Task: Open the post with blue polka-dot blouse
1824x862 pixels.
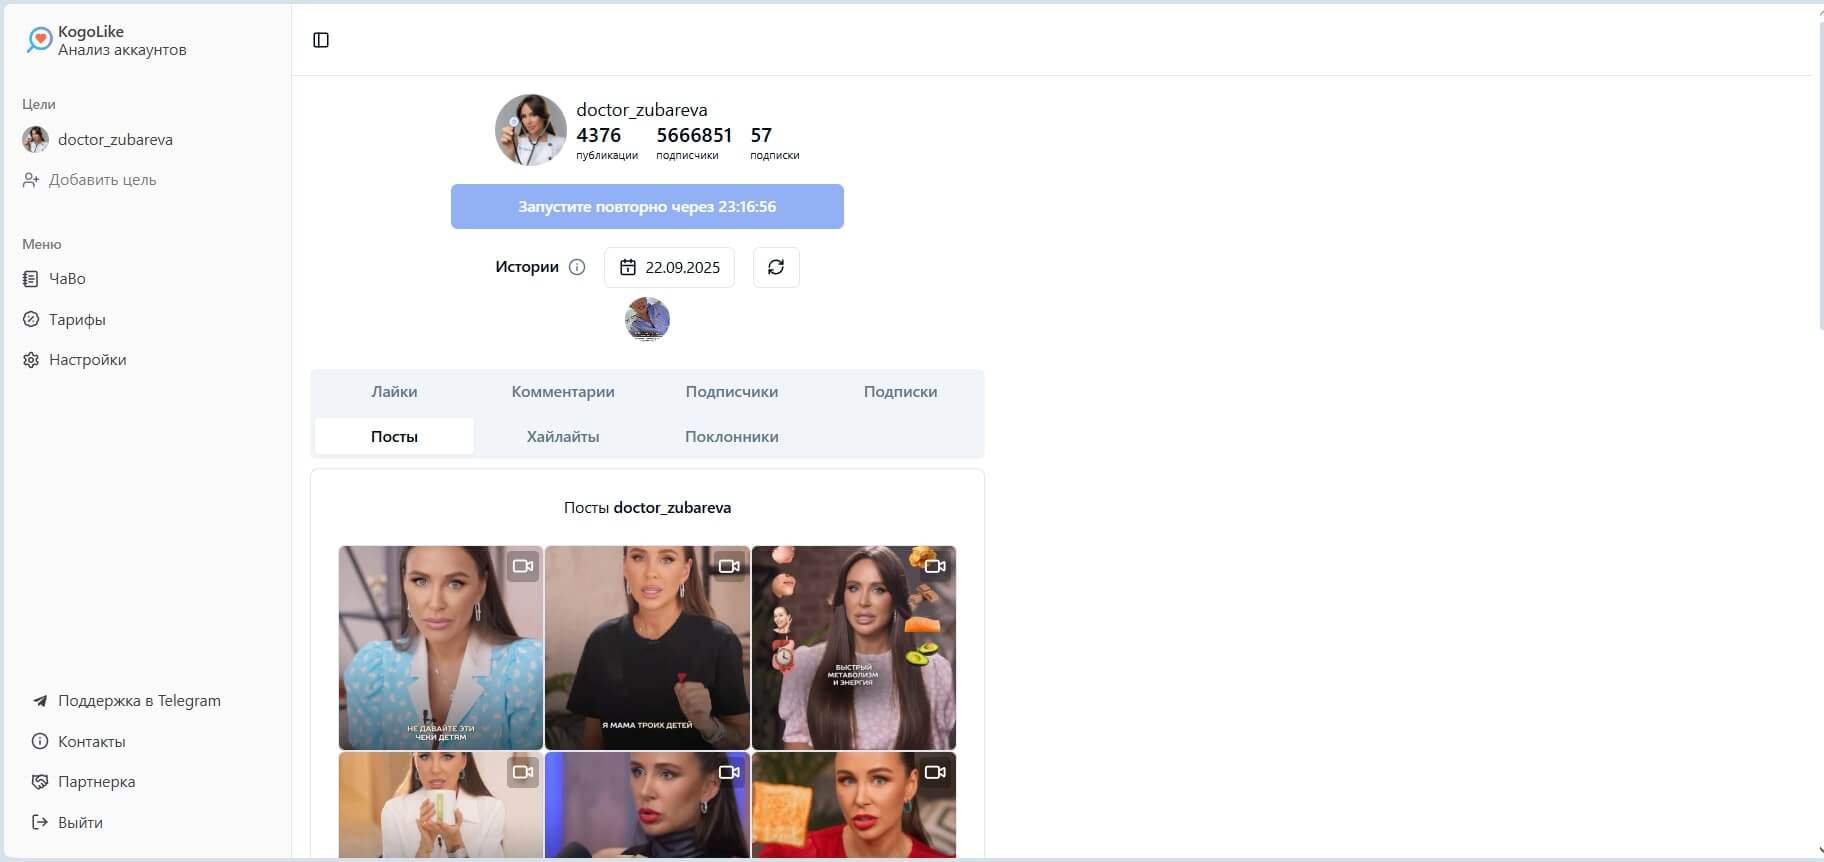Action: click(x=441, y=648)
